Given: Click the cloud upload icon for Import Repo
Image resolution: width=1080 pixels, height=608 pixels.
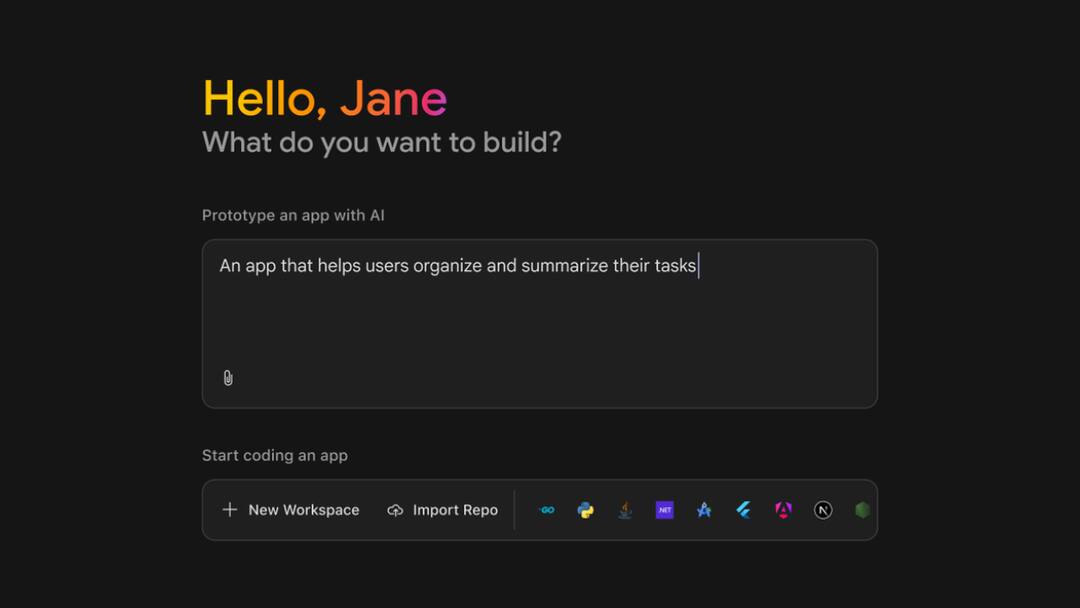Looking at the screenshot, I should click(395, 510).
